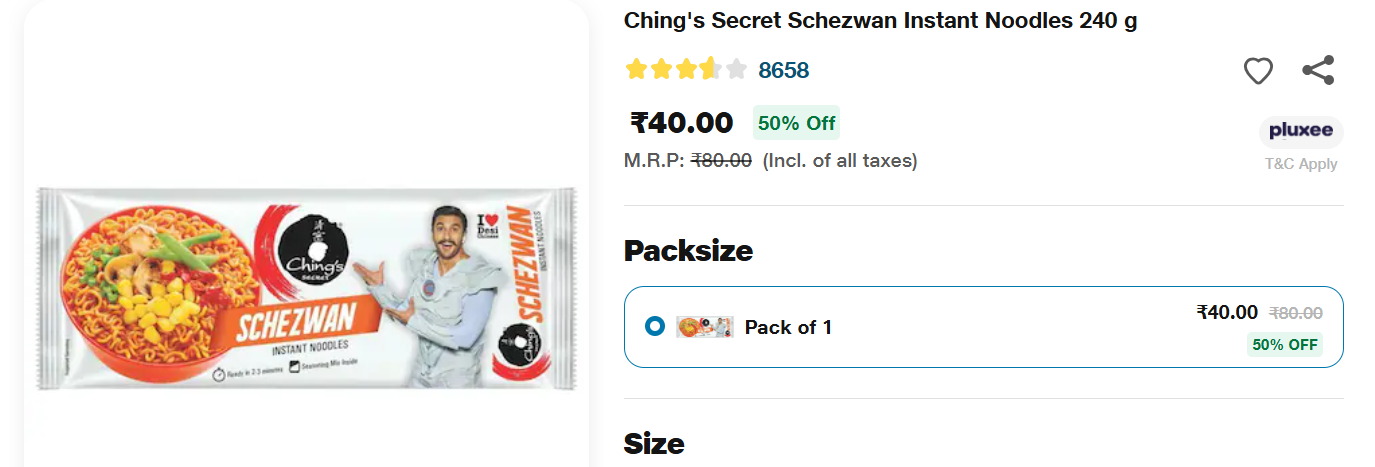
Task: Click the large Schezwan noodles product image
Action: [x=307, y=288]
